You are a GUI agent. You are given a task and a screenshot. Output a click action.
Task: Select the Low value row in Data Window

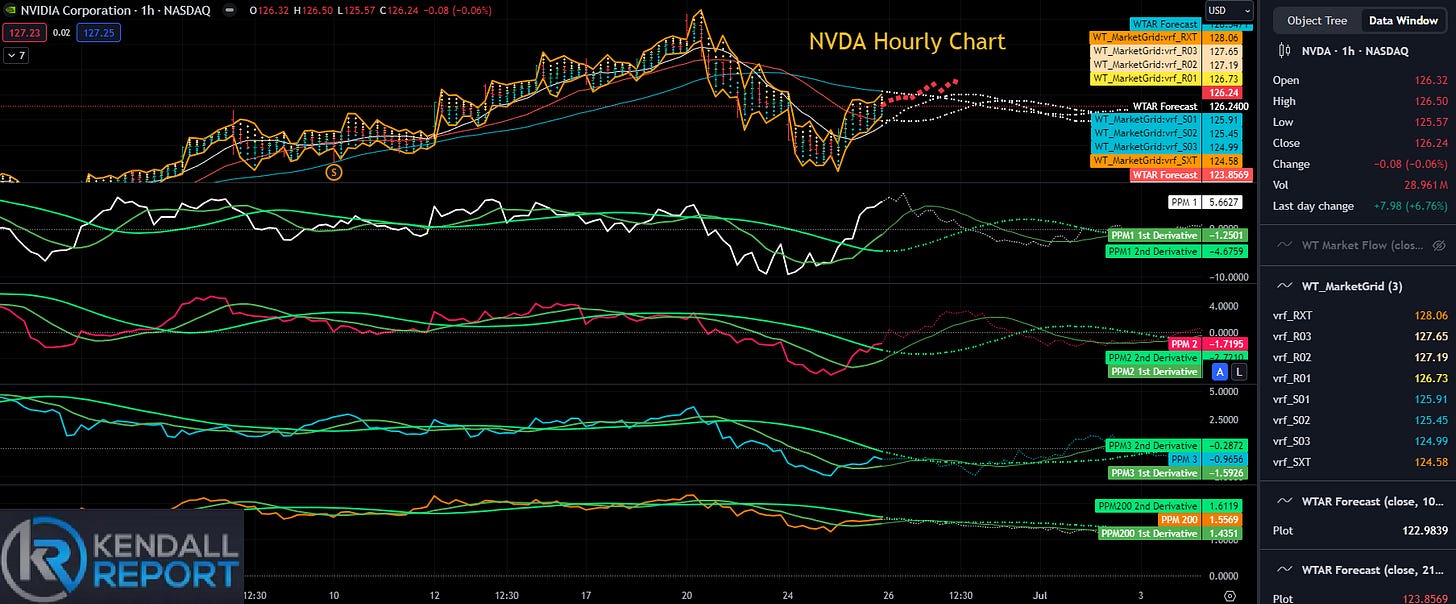click(x=1362, y=122)
